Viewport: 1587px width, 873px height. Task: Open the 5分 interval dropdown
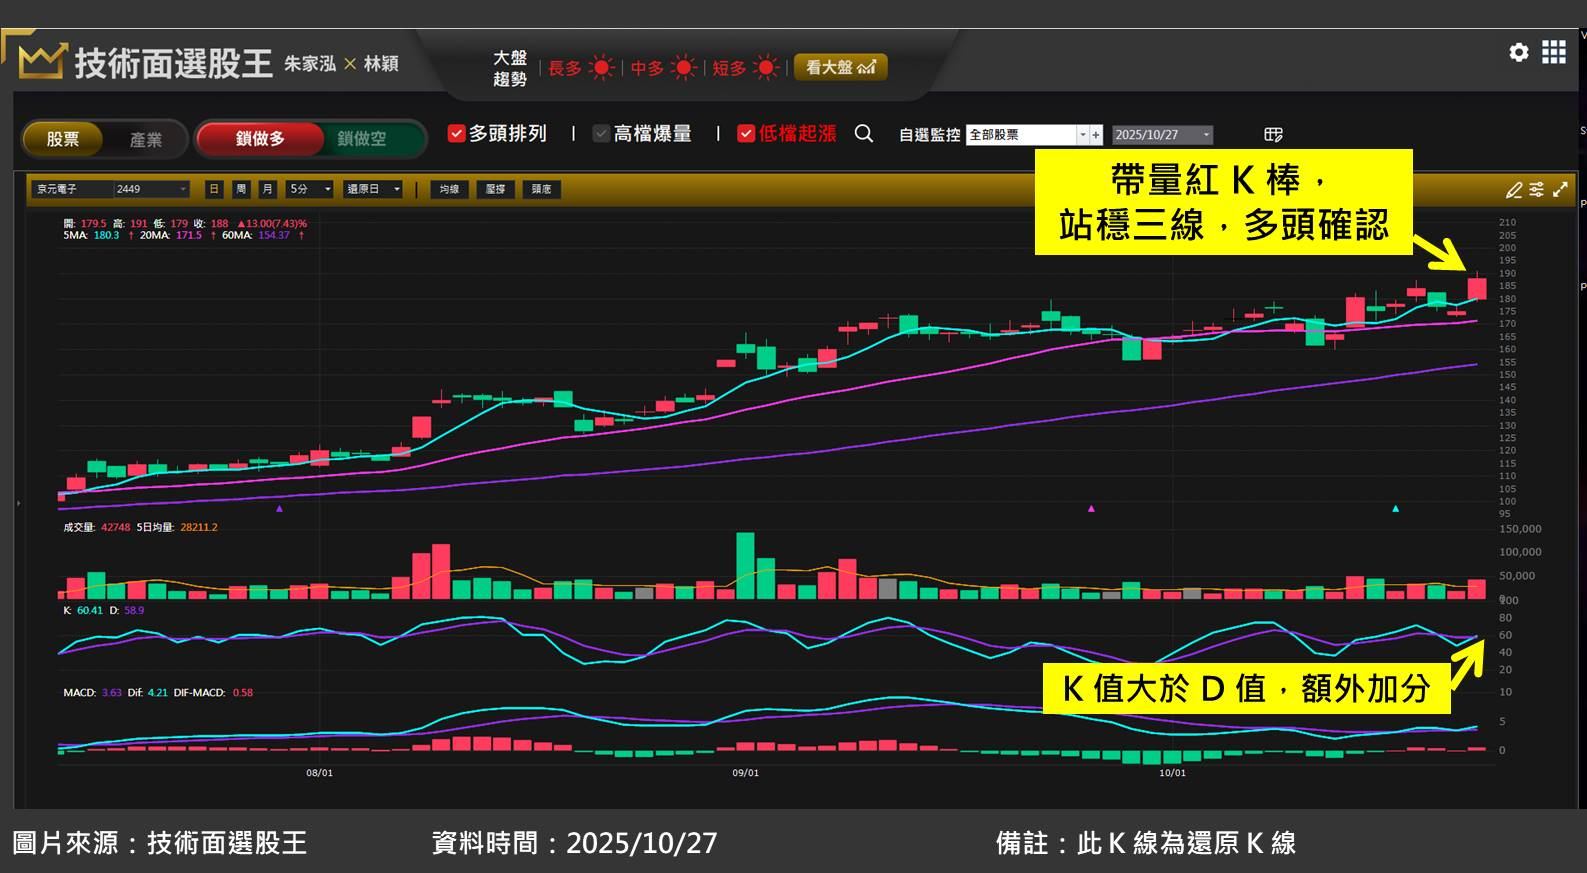(309, 189)
